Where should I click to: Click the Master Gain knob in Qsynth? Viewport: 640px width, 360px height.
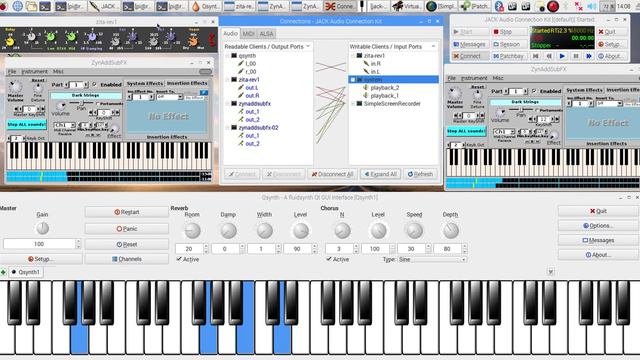[x=42, y=228]
